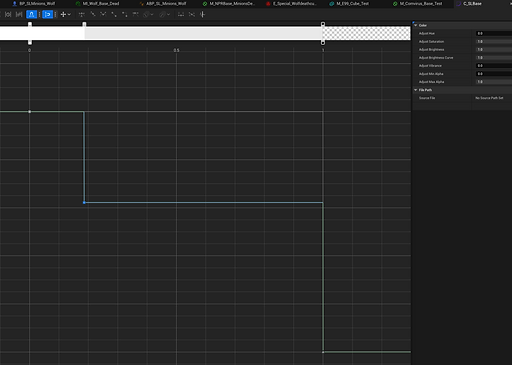Select the bottom alpha stop at 0
The height and width of the screenshot is (365, 512).
pyautogui.click(x=30, y=42)
